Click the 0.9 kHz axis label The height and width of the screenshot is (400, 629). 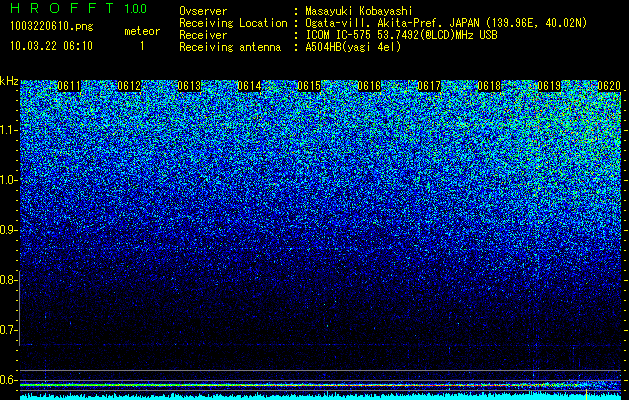click(x=9, y=230)
